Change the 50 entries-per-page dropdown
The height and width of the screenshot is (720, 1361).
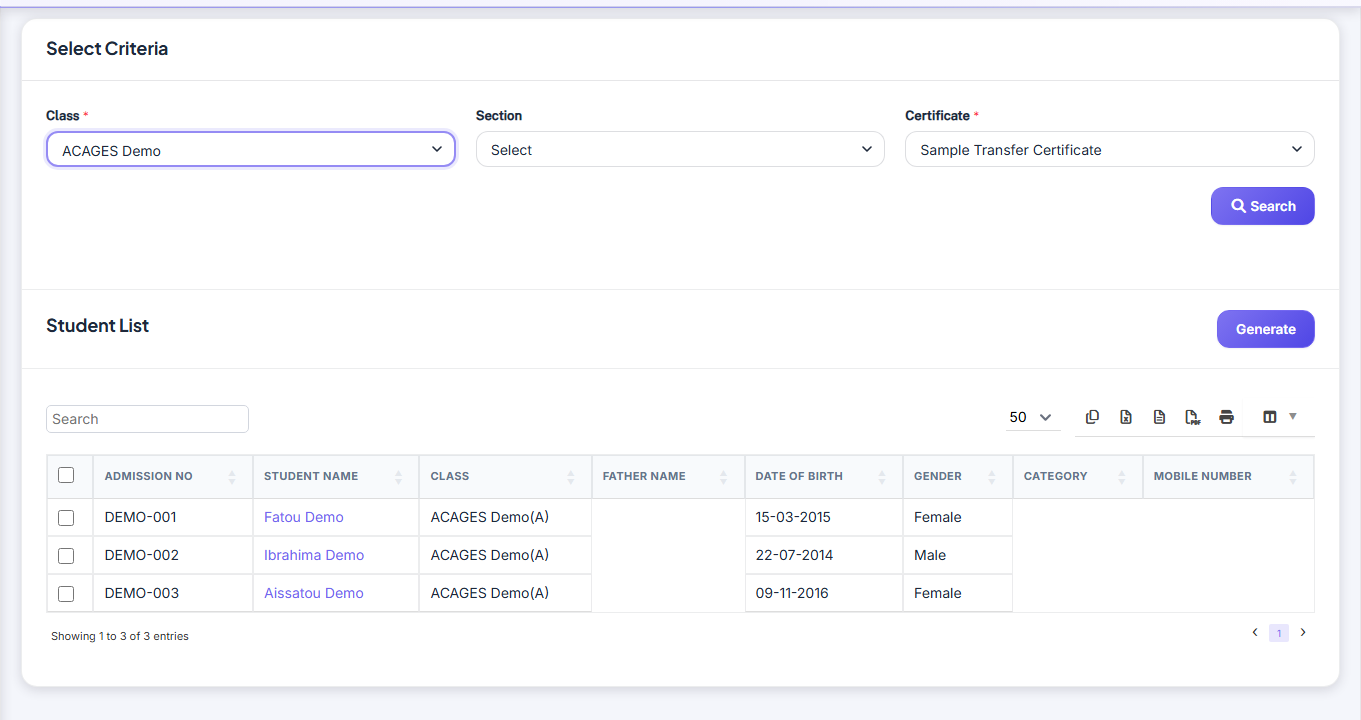(1032, 417)
